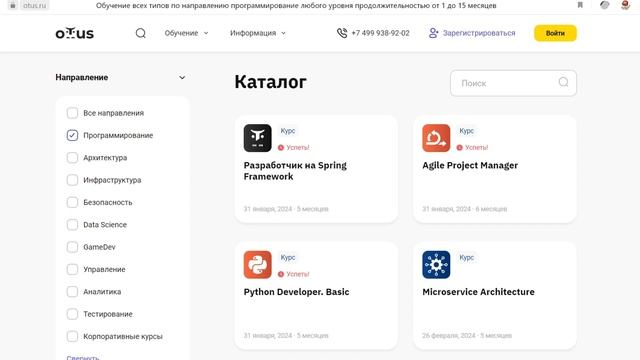The image size is (640, 360).
Task: Click the Направление filter heading
Action: pyautogui.click(x=82, y=77)
